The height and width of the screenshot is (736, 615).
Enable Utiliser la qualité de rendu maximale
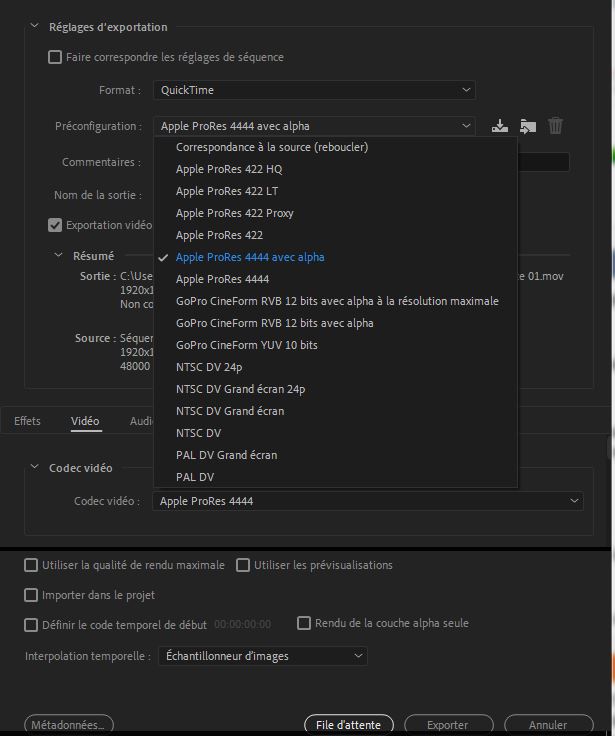click(x=31, y=565)
